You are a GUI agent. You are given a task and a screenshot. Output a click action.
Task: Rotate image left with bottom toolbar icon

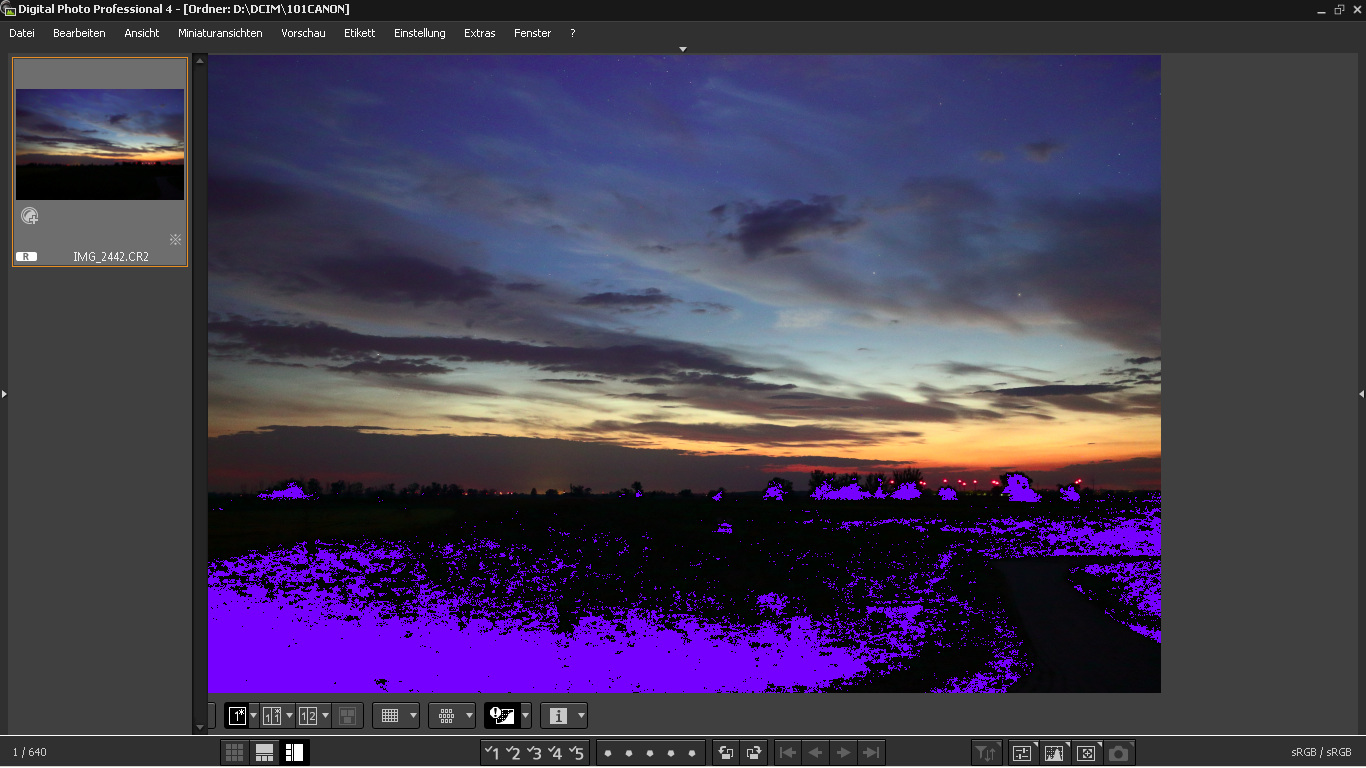coord(726,753)
